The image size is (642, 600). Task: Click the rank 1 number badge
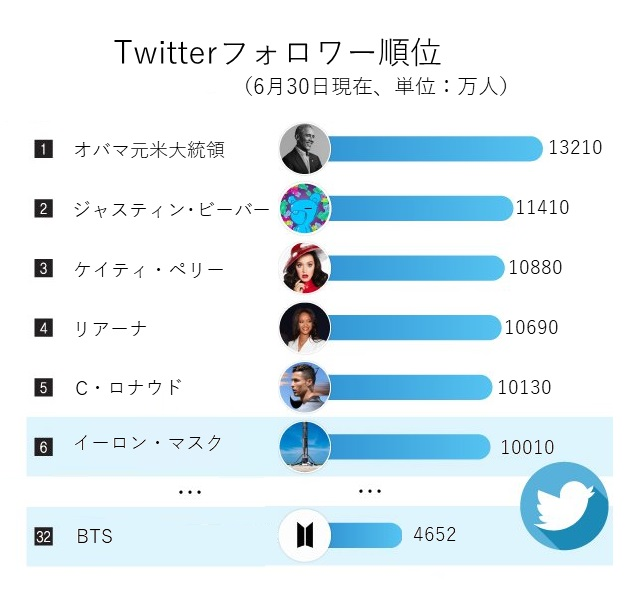(43, 149)
